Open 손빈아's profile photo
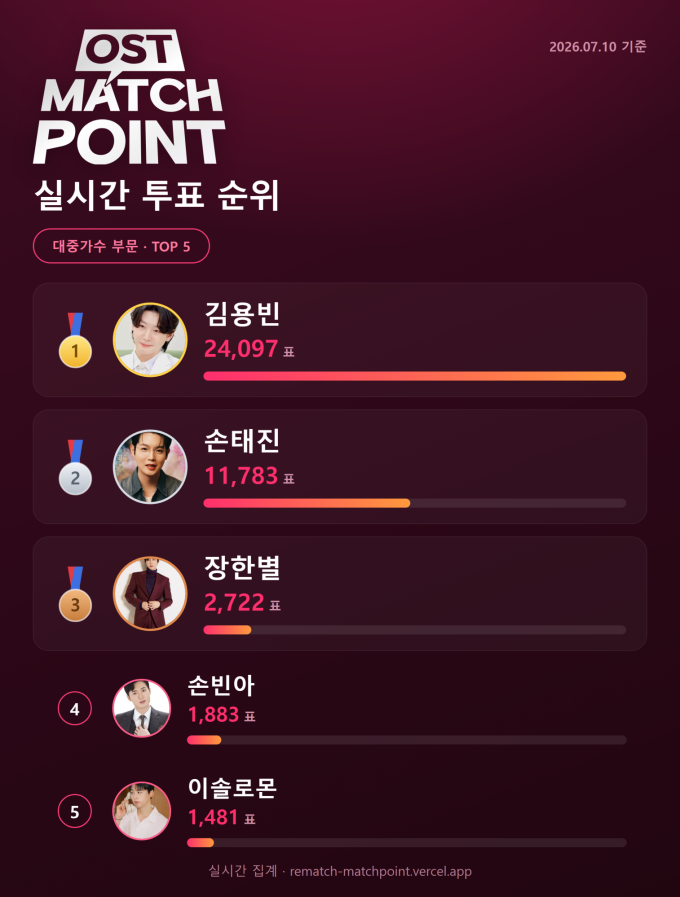Viewport: 680px width, 897px height. (x=141, y=708)
